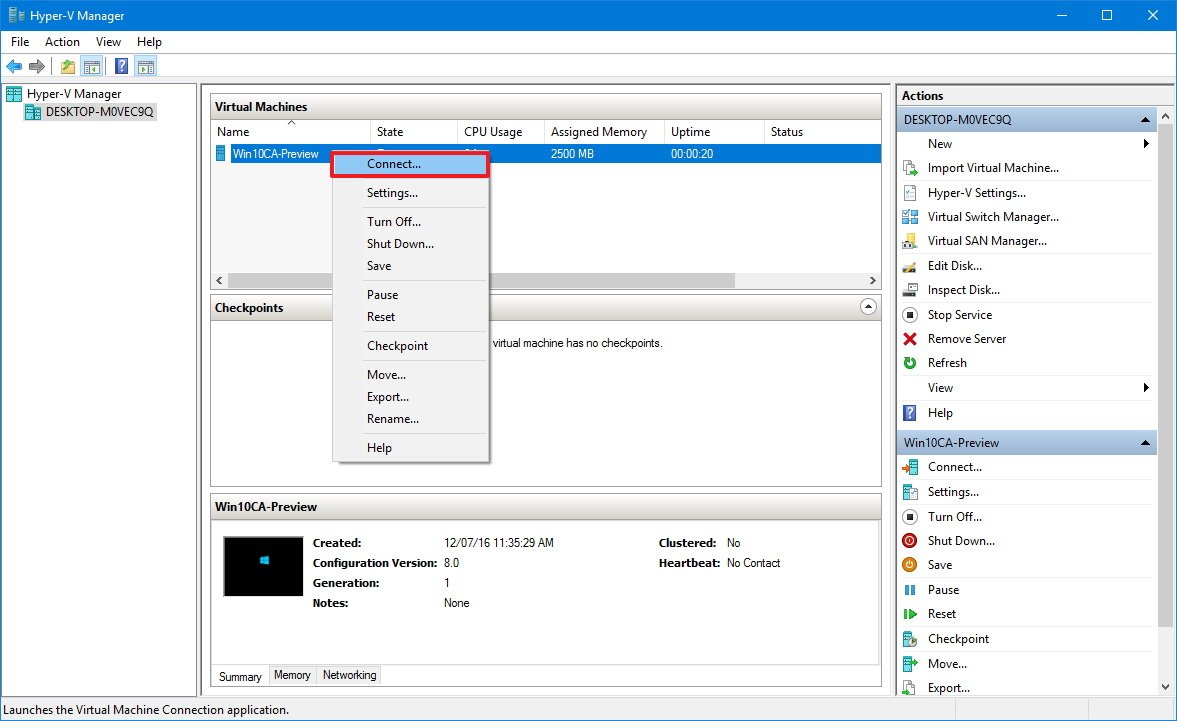Click the orange Save icon in Actions
1177x721 pixels.
coord(910,565)
